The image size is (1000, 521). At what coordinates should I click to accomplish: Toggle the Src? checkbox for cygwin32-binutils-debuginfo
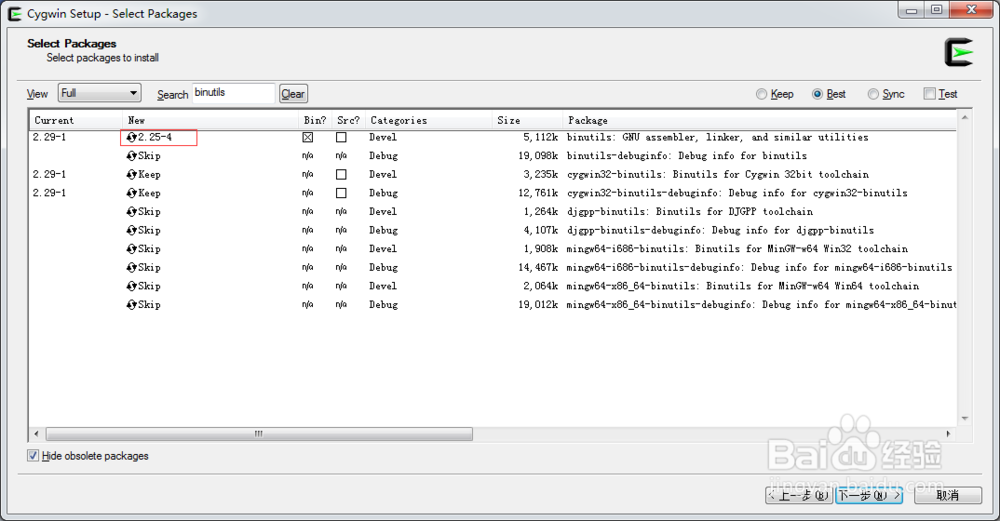tap(341, 193)
